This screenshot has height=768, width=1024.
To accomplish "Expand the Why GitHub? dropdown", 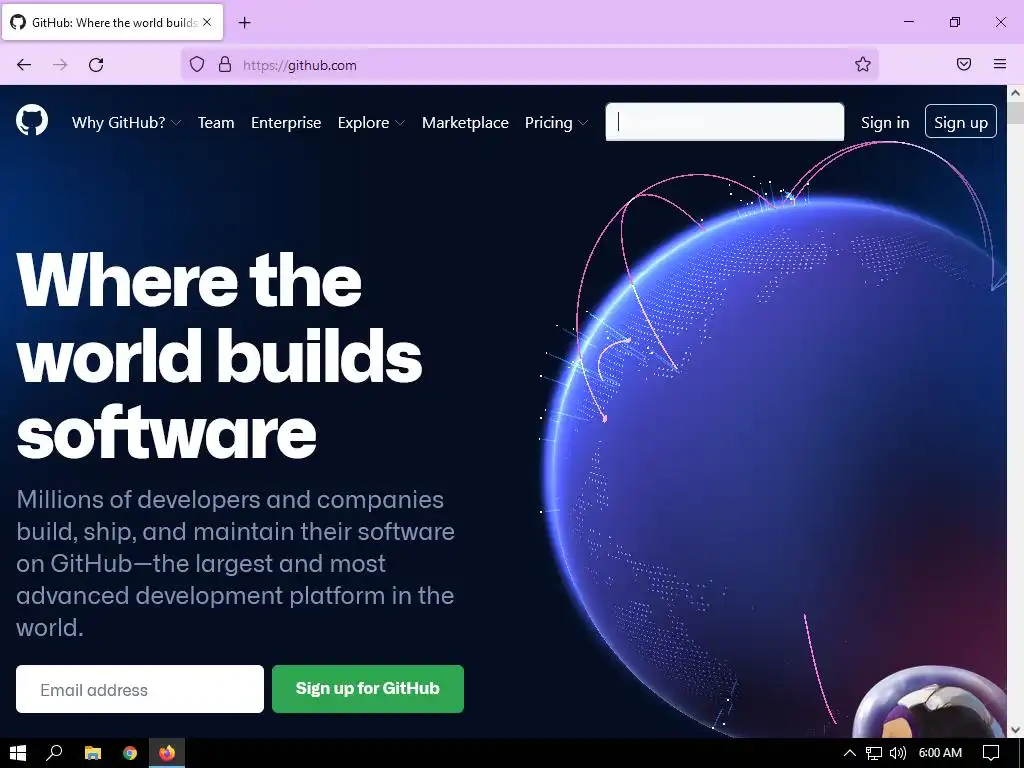I will (126, 123).
